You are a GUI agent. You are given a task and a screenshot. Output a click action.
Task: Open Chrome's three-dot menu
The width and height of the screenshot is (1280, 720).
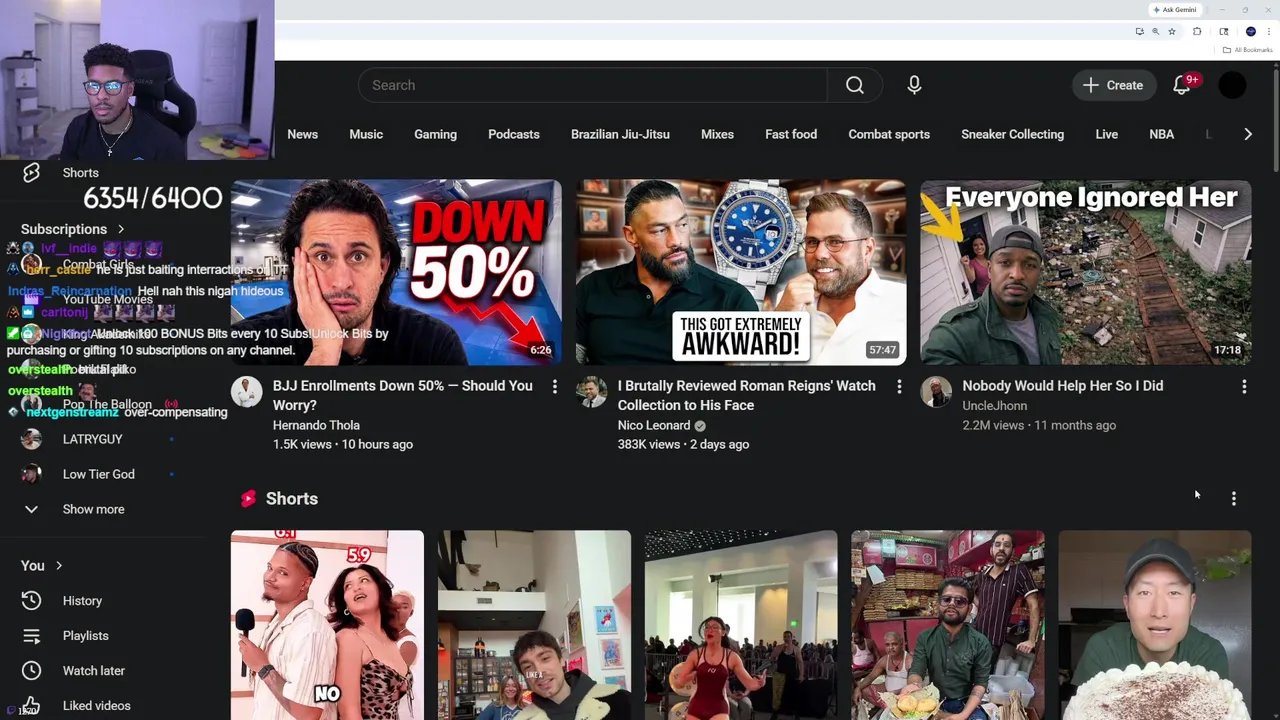coord(1268,31)
